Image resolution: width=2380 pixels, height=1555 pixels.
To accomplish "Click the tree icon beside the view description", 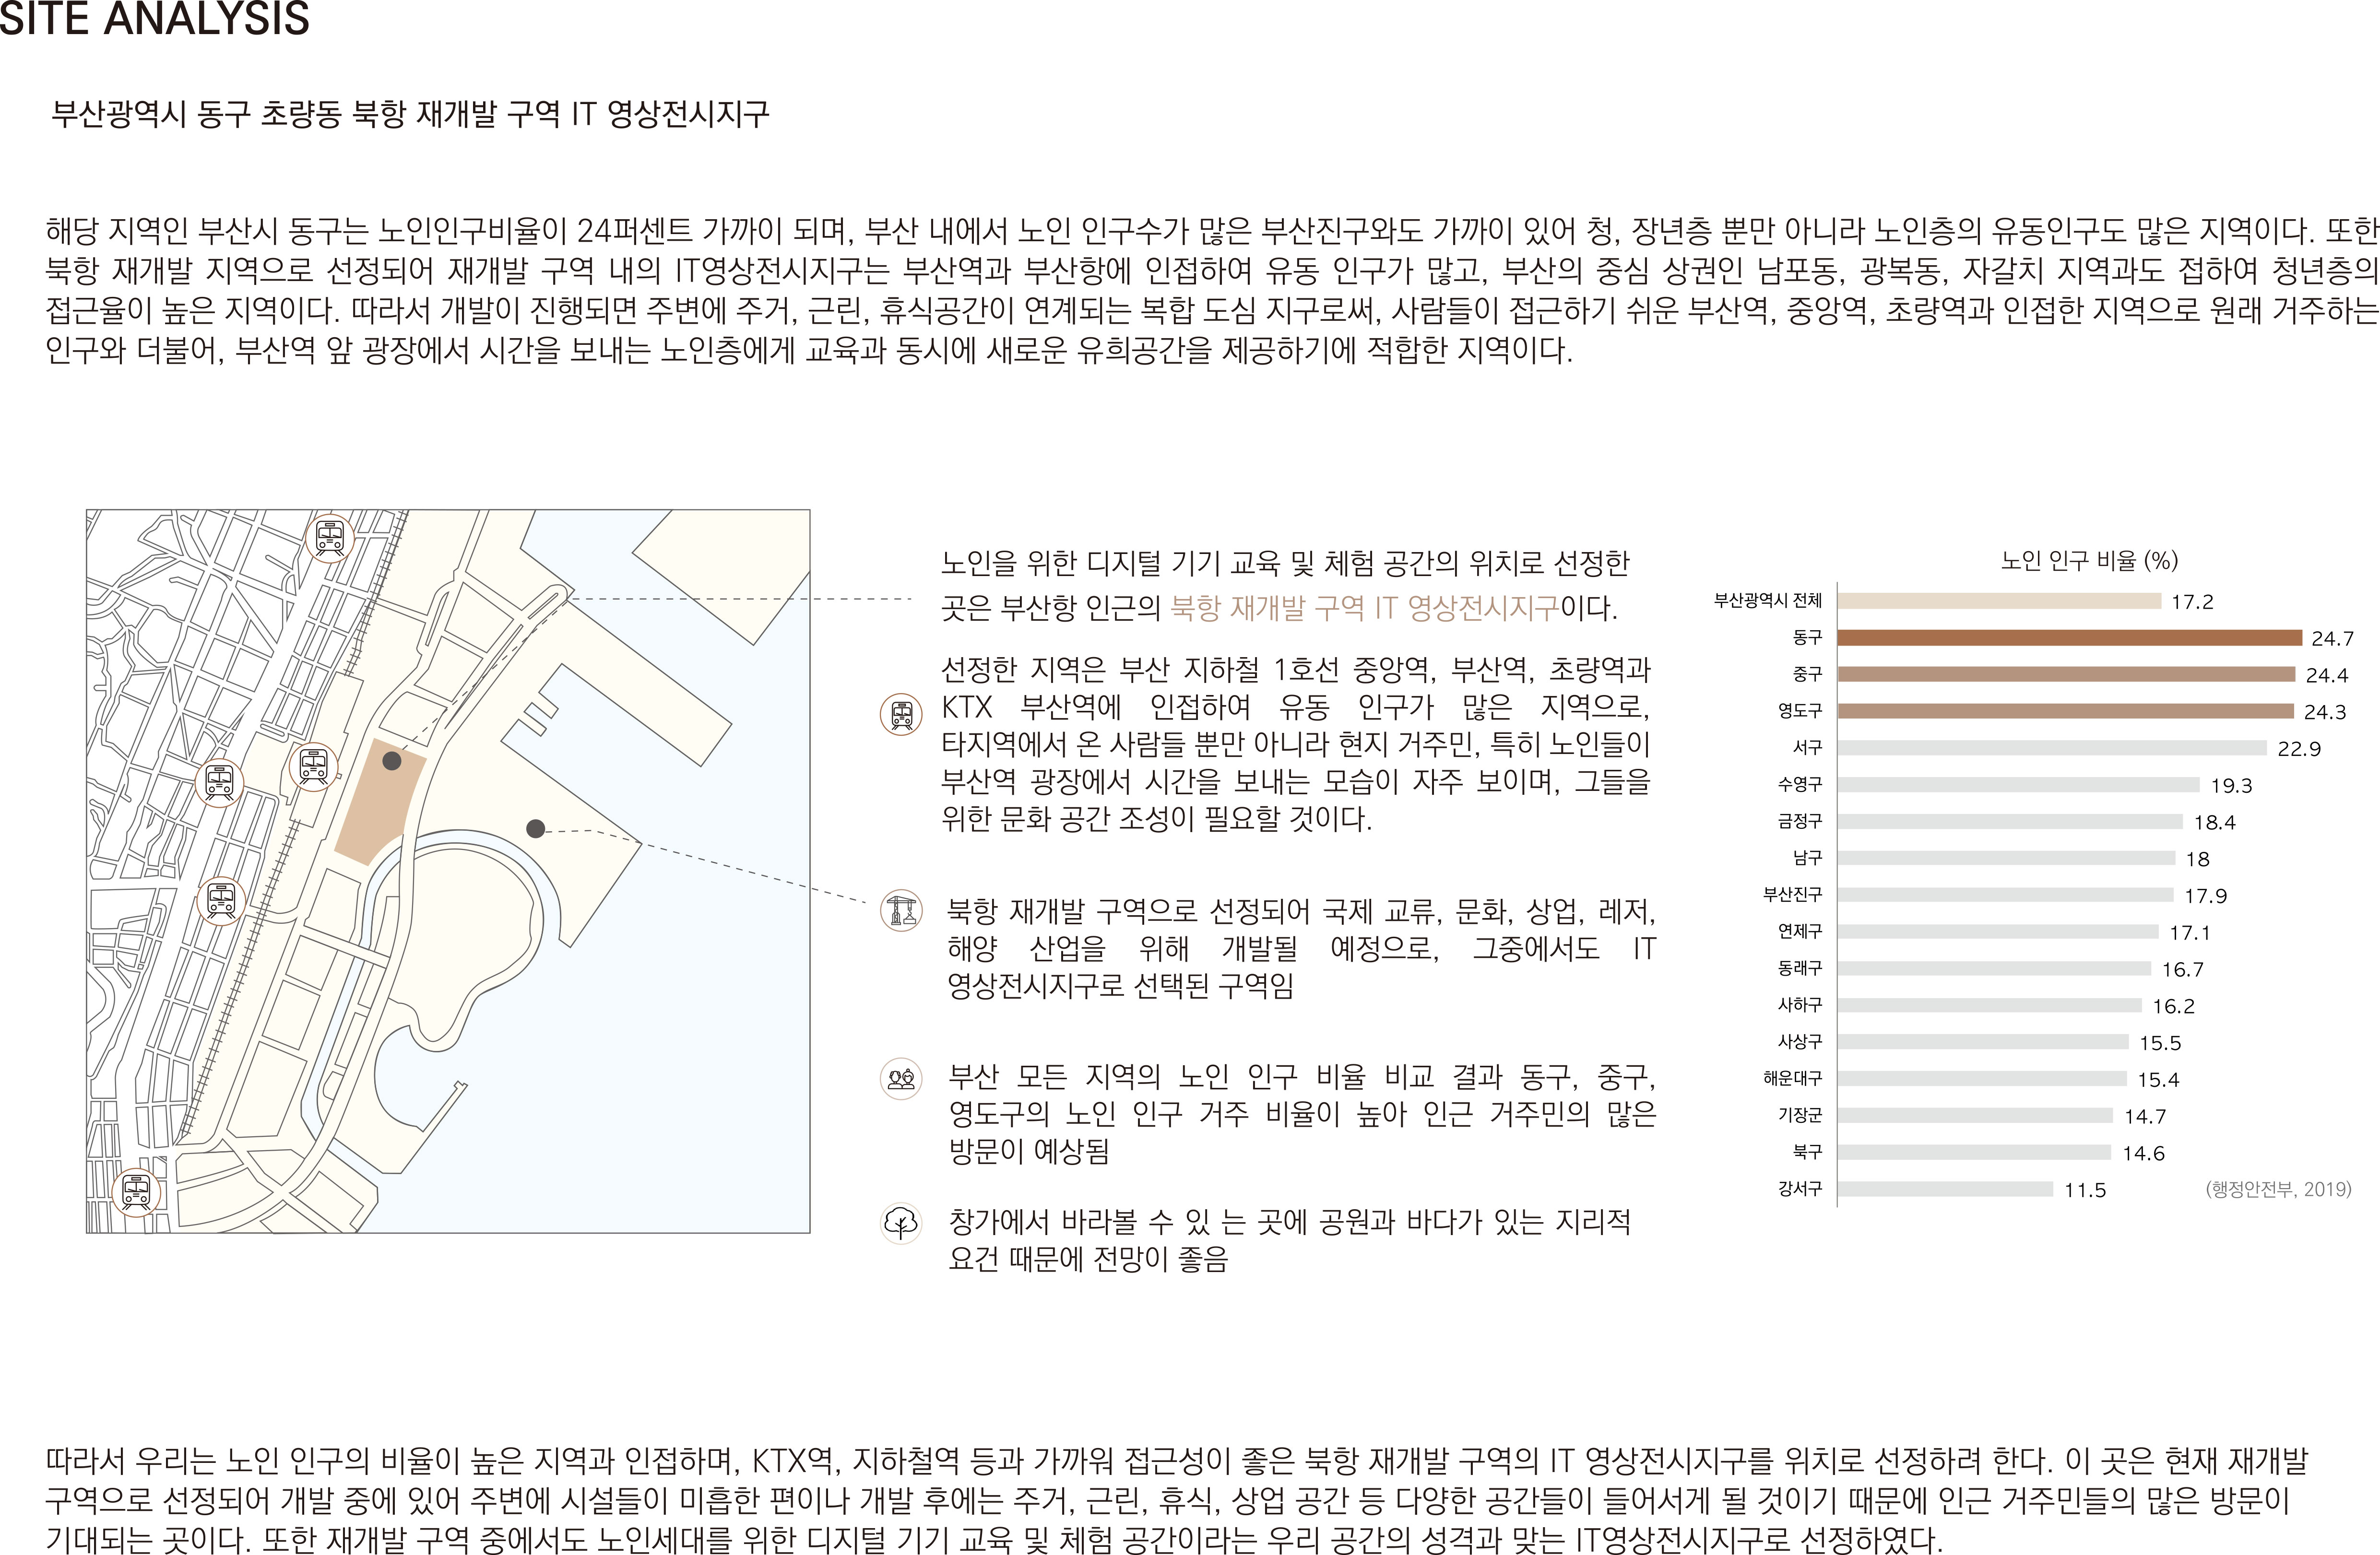I will (x=901, y=1223).
